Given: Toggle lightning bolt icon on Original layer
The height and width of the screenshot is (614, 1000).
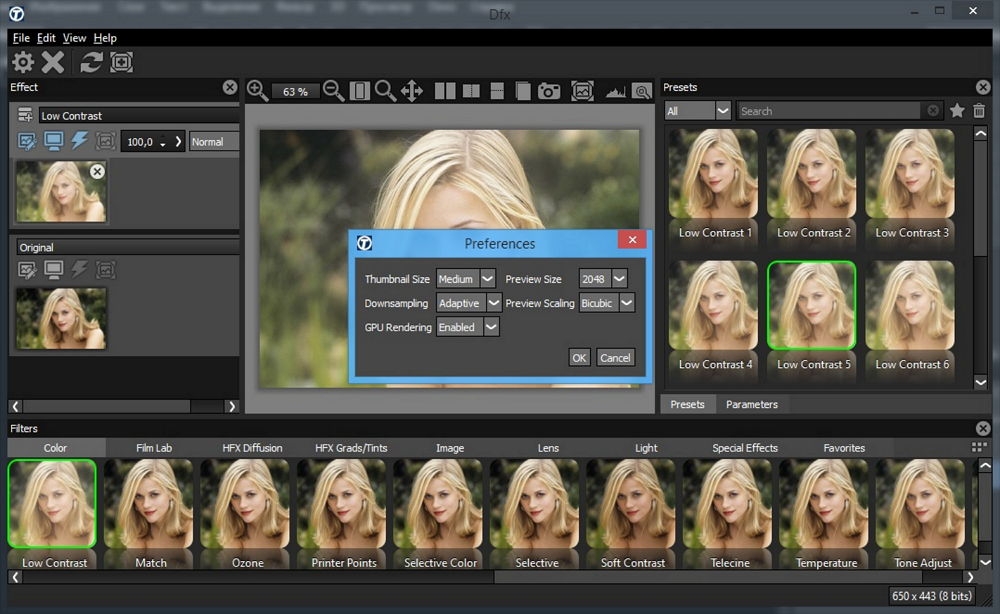Looking at the screenshot, I should 79,269.
